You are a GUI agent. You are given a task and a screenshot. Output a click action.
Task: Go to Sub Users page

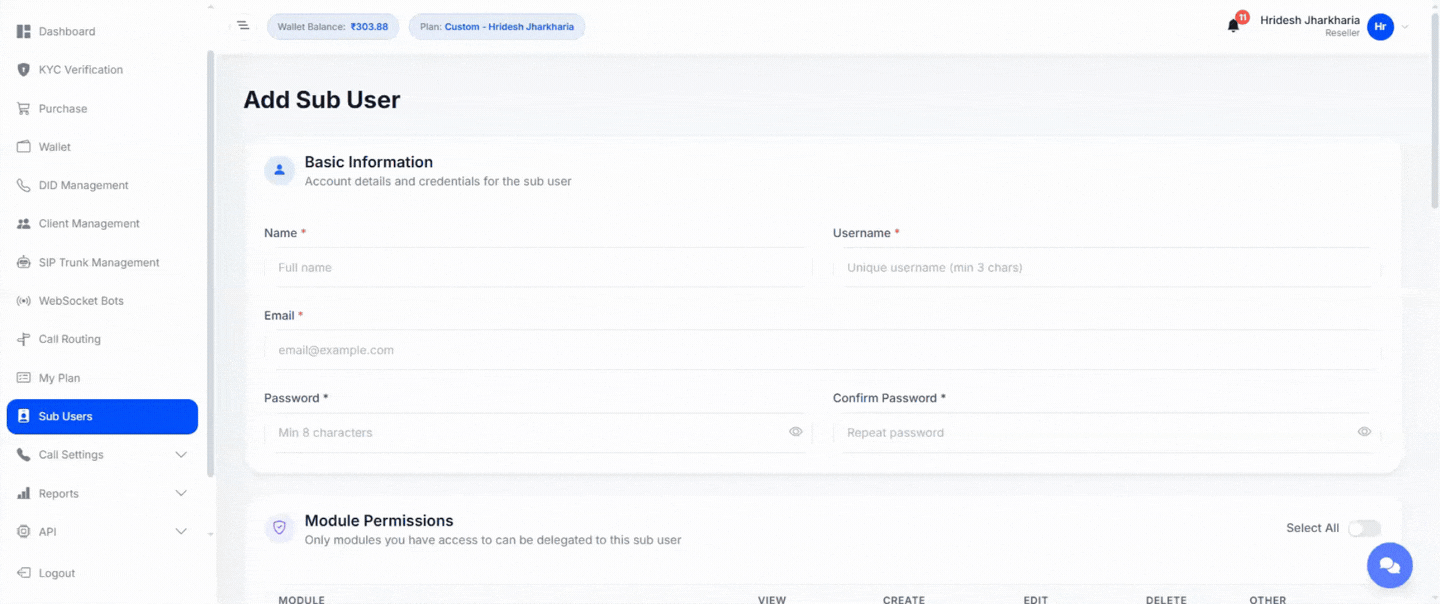point(102,417)
